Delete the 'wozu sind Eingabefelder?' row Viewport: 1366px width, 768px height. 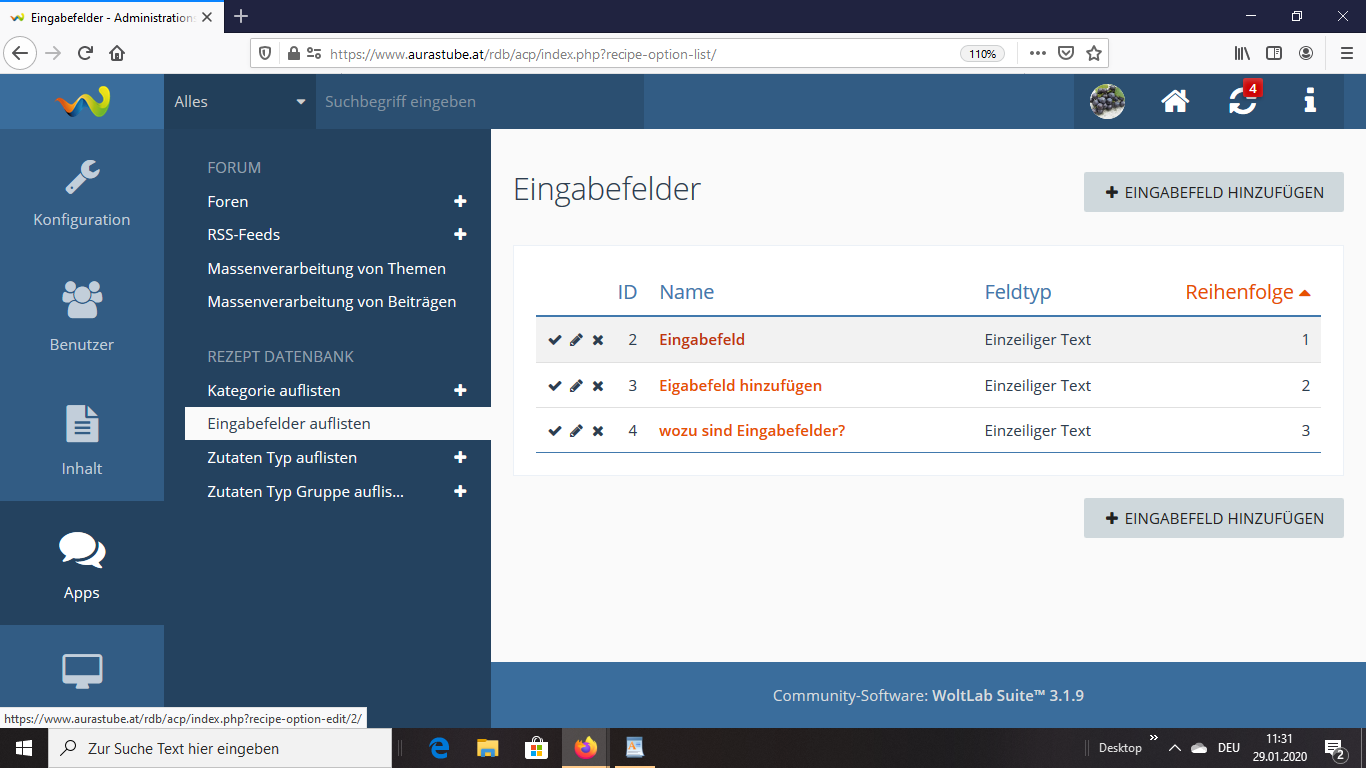pyautogui.click(x=598, y=431)
